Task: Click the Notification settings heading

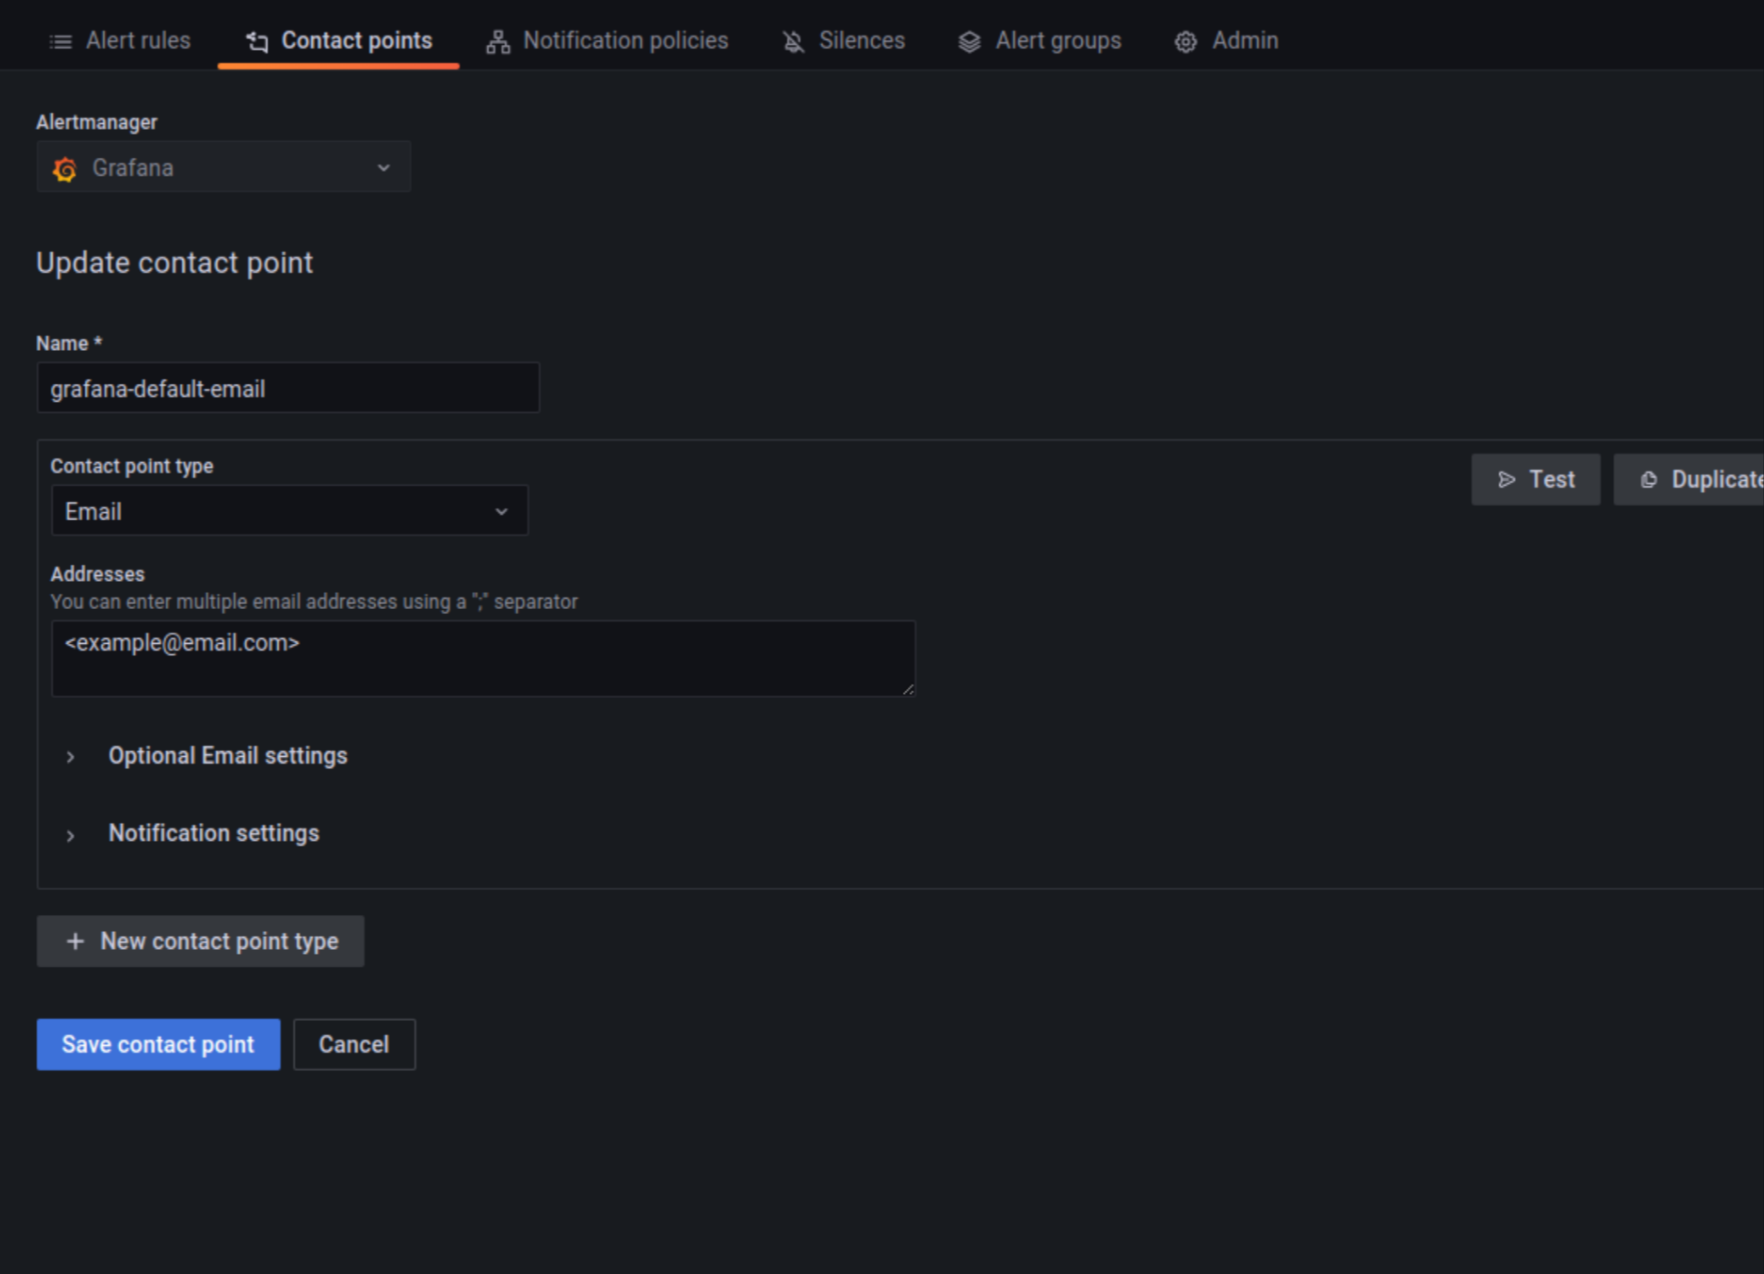Action: (214, 833)
